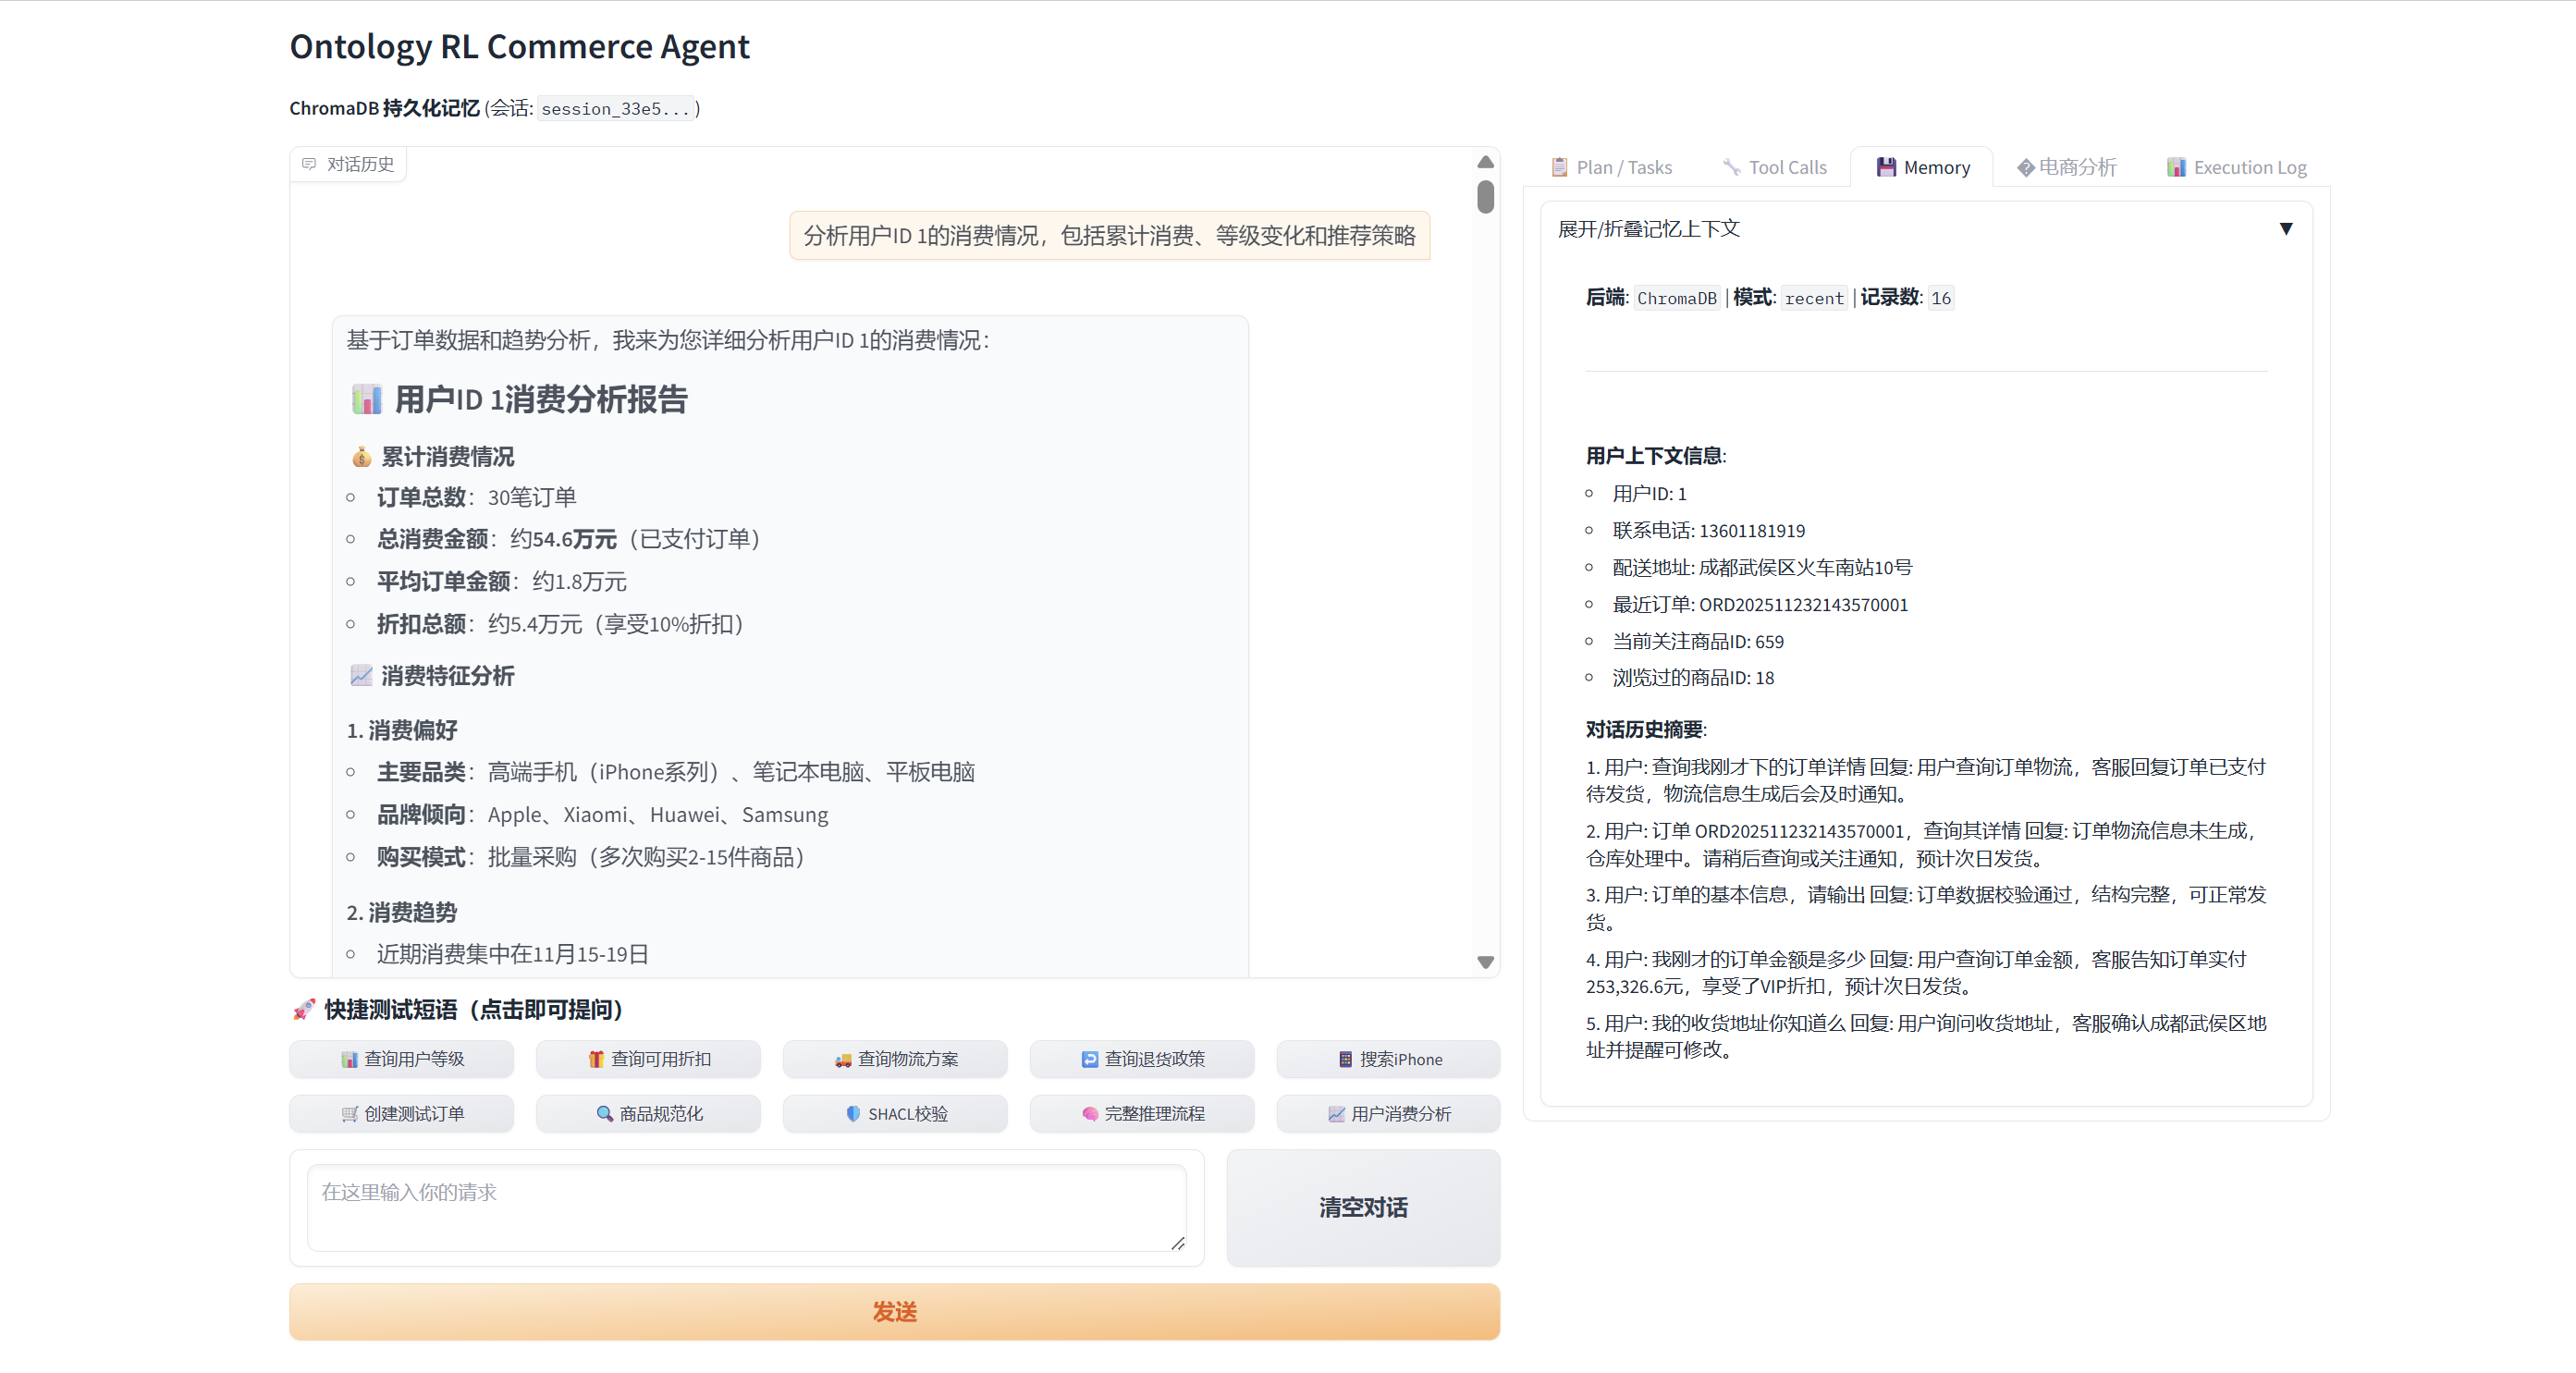Click the brain icon 完整推理流程
The height and width of the screenshot is (1373, 2576).
pyautogui.click(x=1089, y=1113)
